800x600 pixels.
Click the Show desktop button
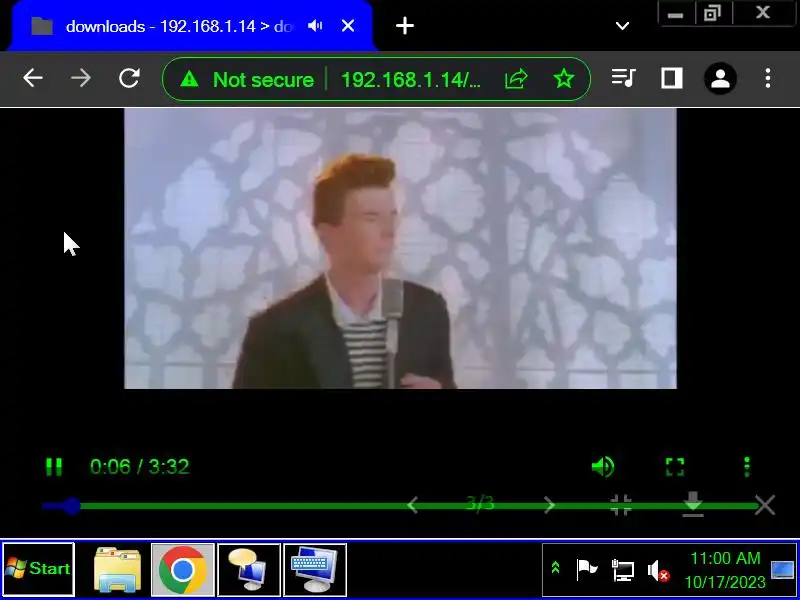click(783, 570)
